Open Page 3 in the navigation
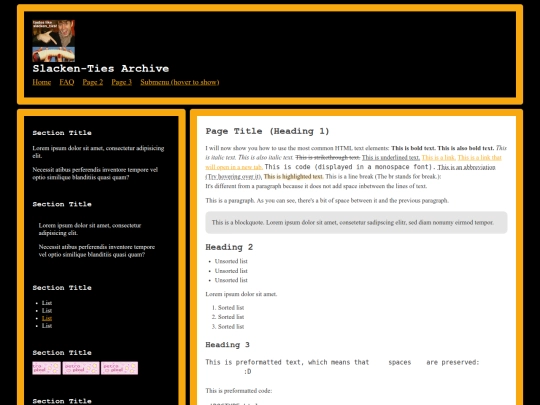 (122, 82)
